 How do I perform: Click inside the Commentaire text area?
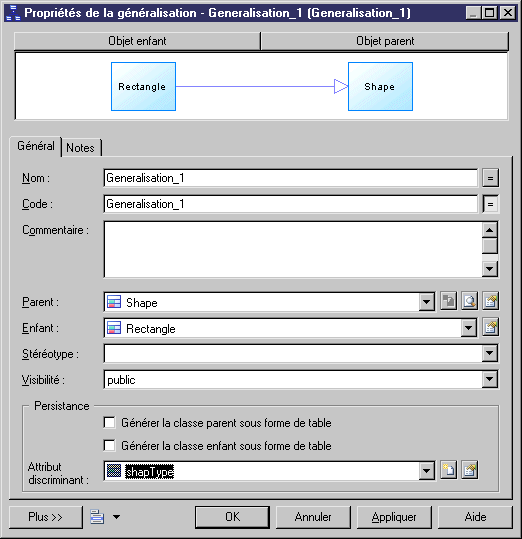293,250
